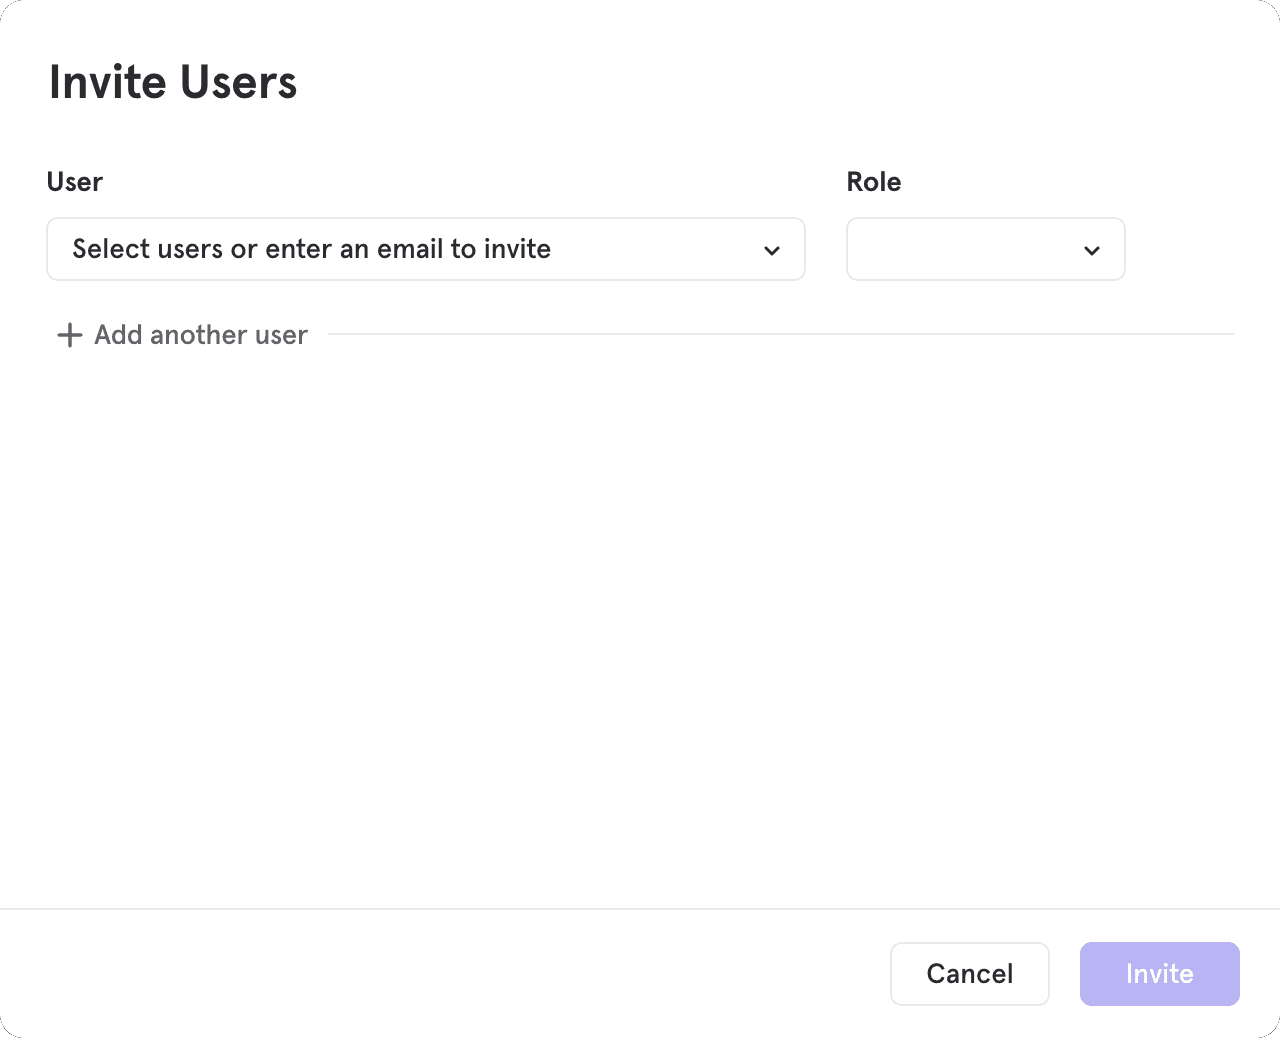This screenshot has height=1038, width=1280.
Task: Click the chevron arrow in the Role field
Action: (x=1091, y=250)
